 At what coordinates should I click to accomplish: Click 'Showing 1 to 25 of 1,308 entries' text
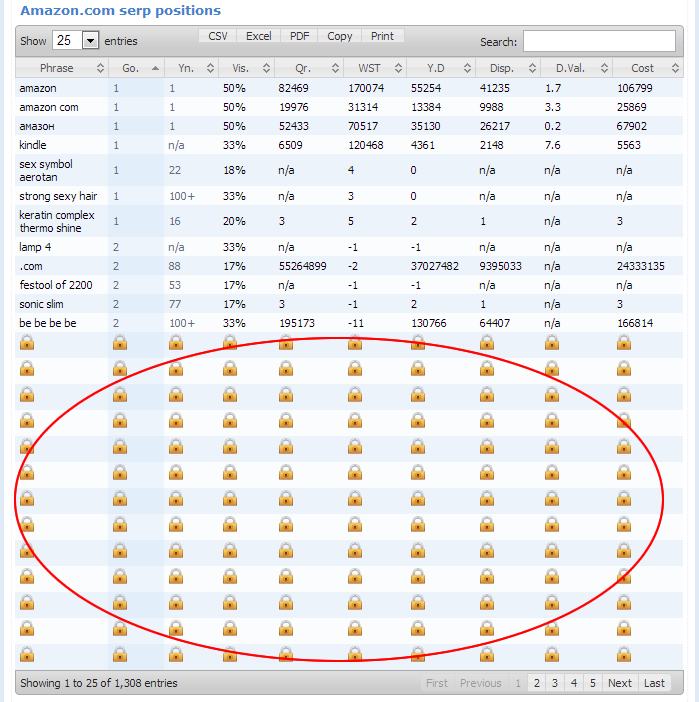(x=99, y=683)
